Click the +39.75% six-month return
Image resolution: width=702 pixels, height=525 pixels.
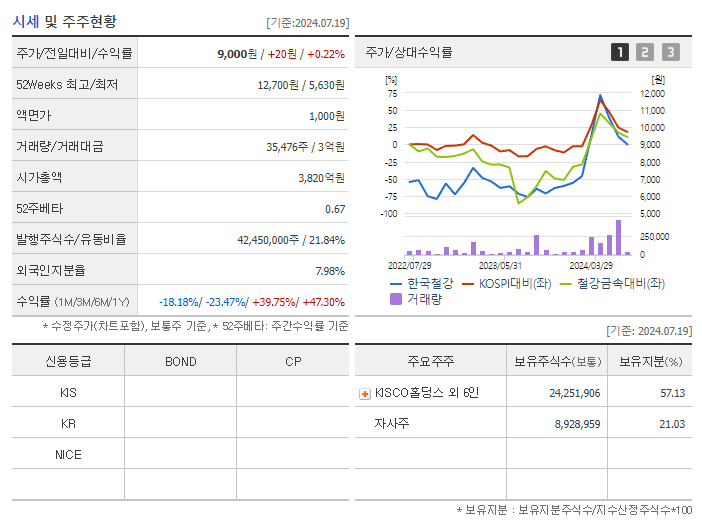click(273, 302)
